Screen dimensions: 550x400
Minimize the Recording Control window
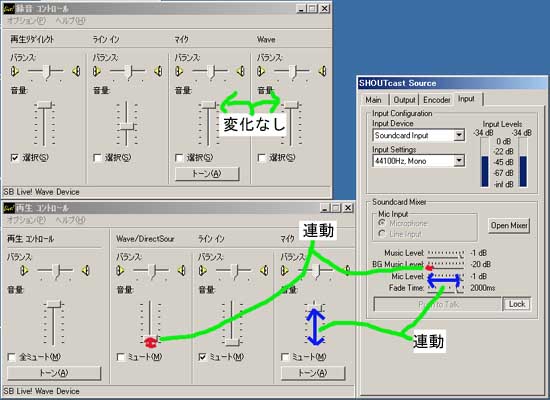pyautogui.click(x=301, y=8)
